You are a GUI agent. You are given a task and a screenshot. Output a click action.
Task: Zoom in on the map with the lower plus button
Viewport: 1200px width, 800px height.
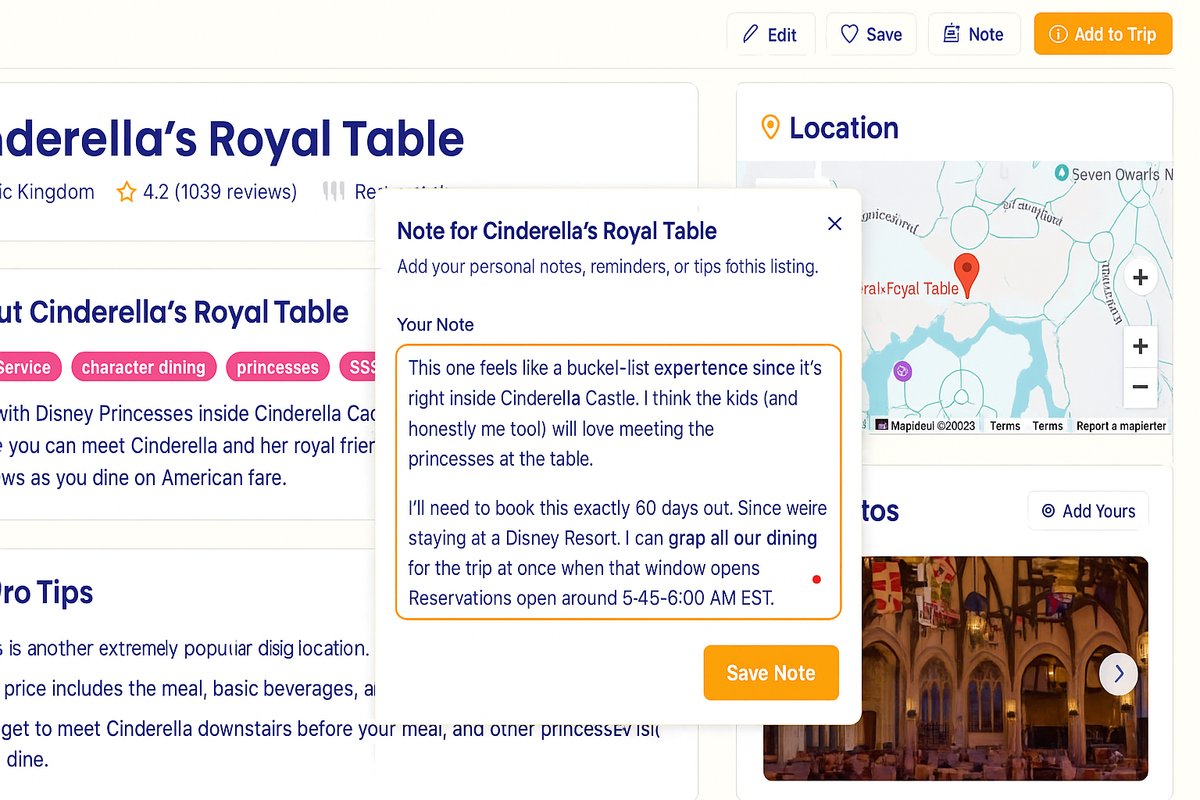pyautogui.click(x=1140, y=347)
